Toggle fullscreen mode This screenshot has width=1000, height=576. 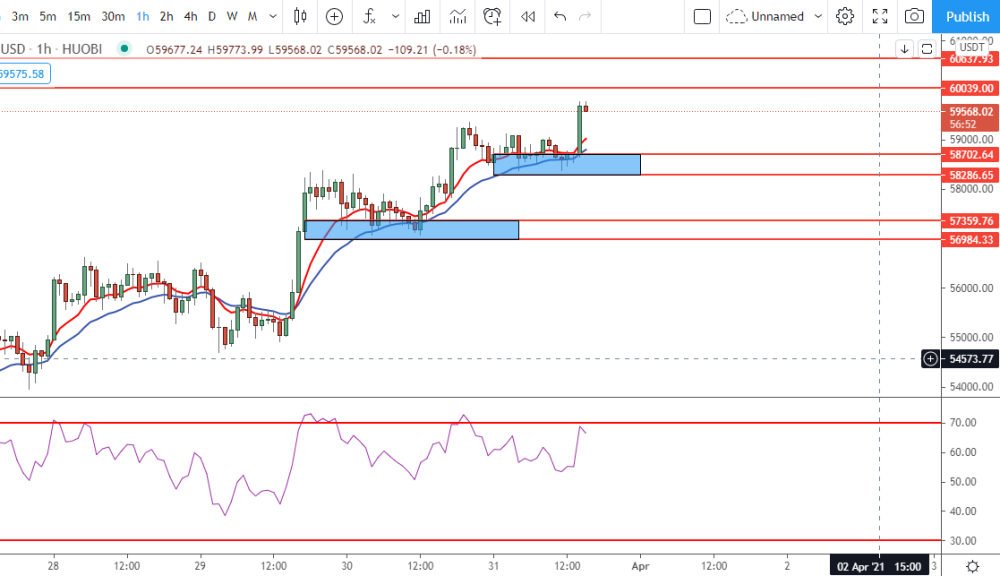[x=880, y=17]
